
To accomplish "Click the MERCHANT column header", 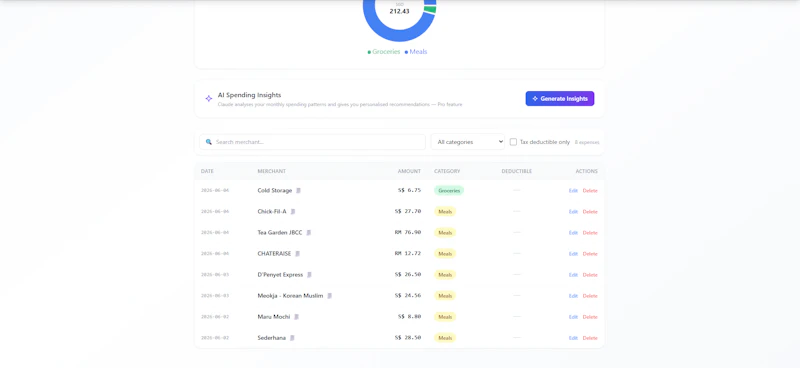I will (271, 171).
